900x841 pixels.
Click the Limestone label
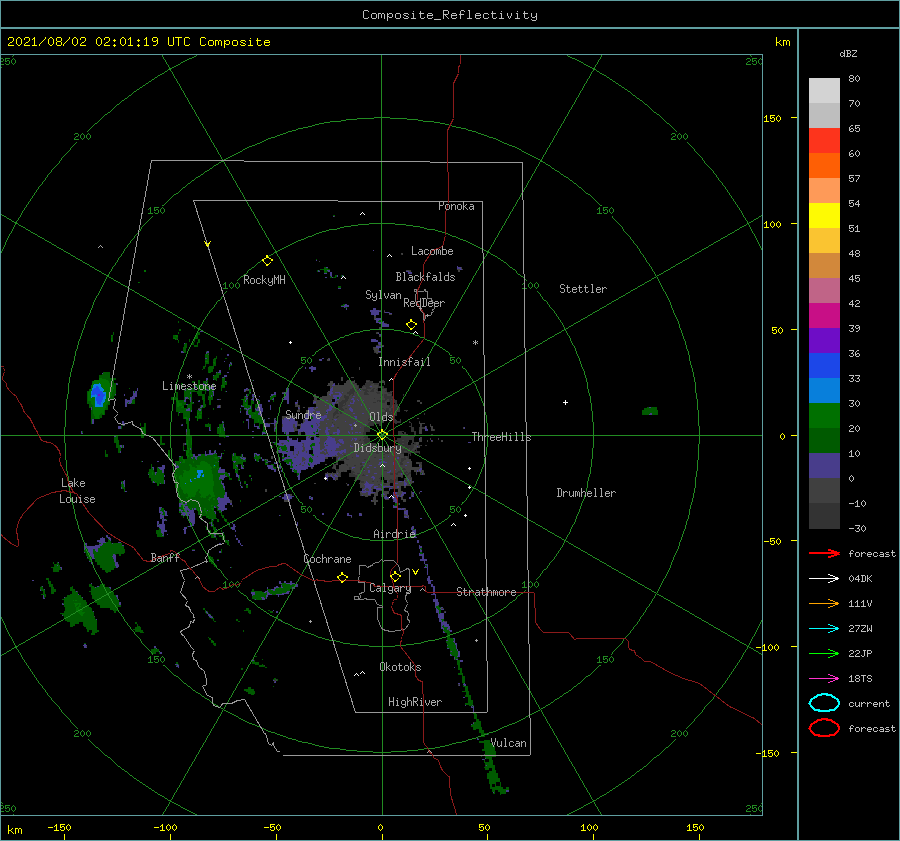(189, 386)
